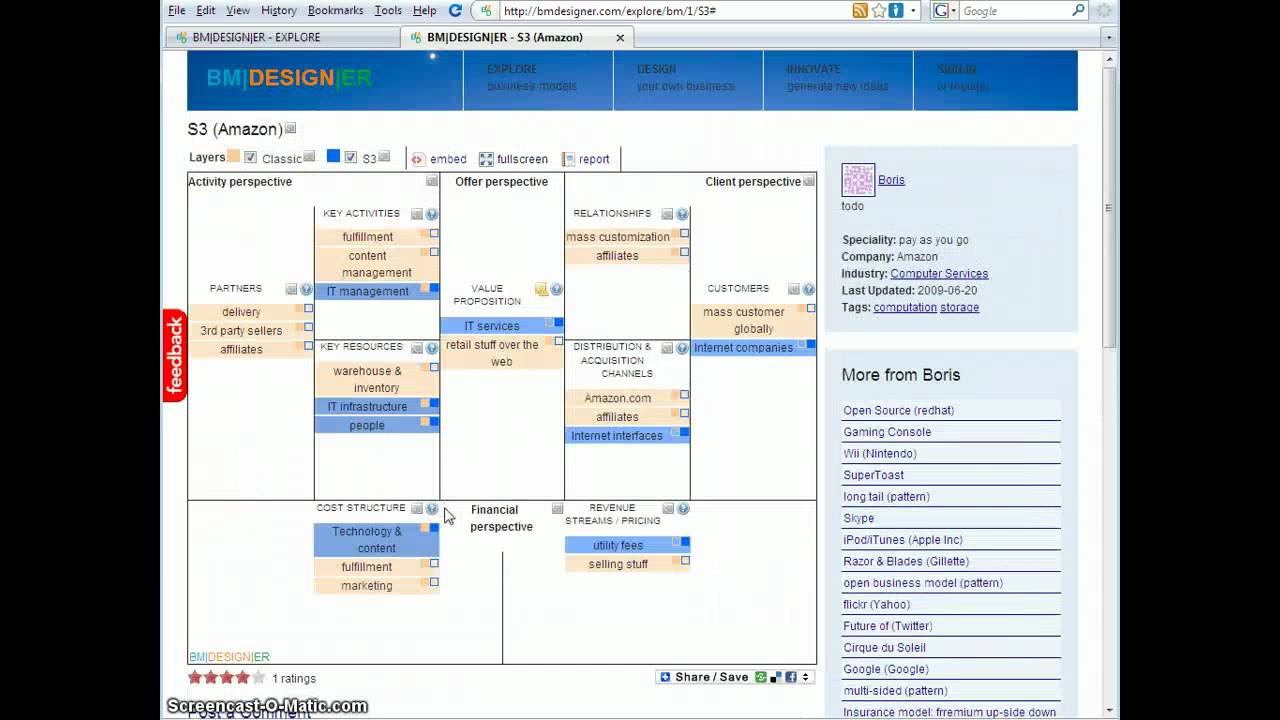This screenshot has width=1280, height=720.
Task: Click the note icon next to S3 (Amazon) title
Action: click(291, 128)
